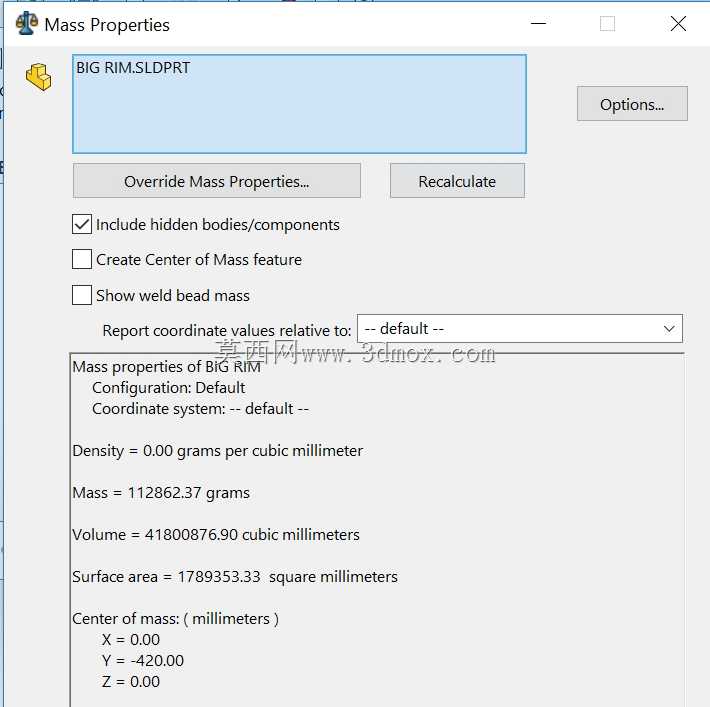
Task: Click the X = 0.00 center of mass value
Action: click(x=131, y=640)
